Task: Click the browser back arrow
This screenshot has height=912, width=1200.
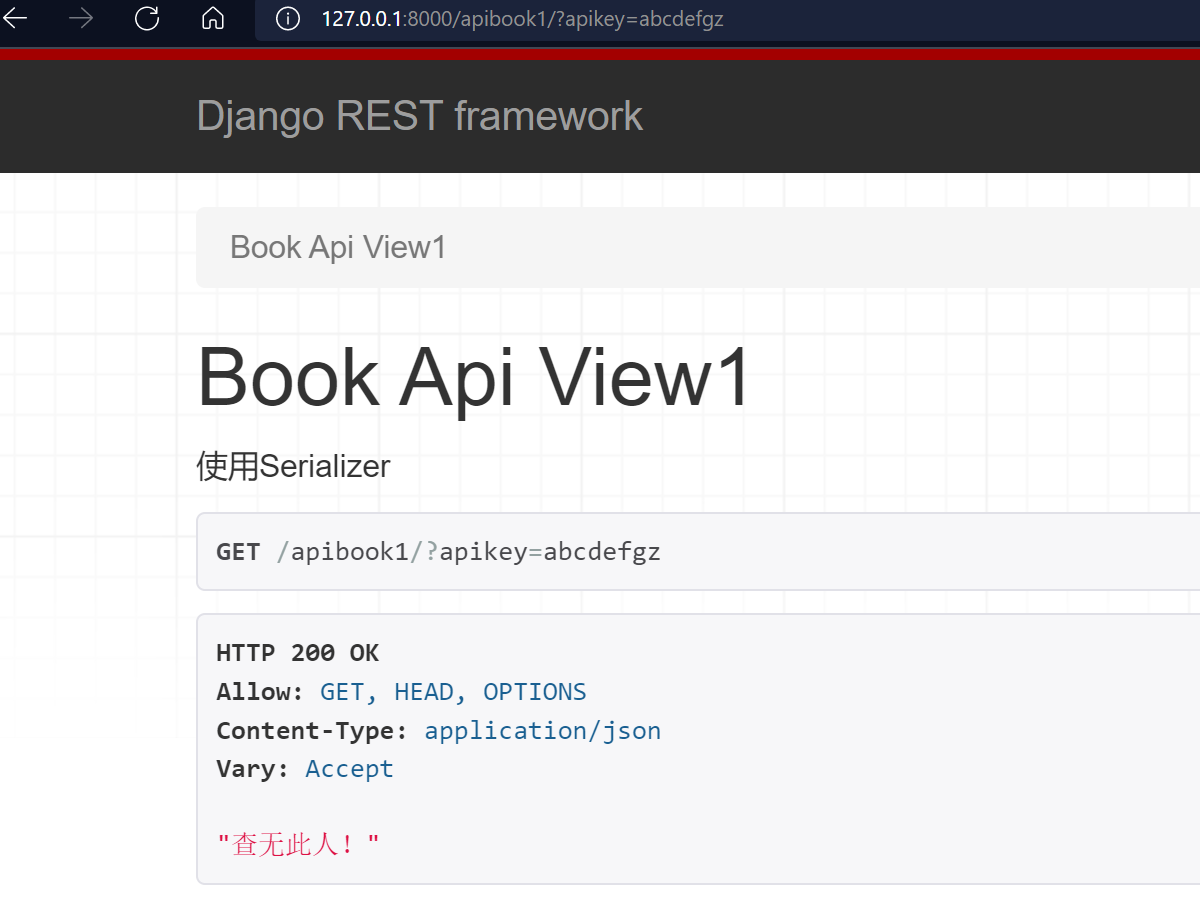Action: [x=14, y=19]
